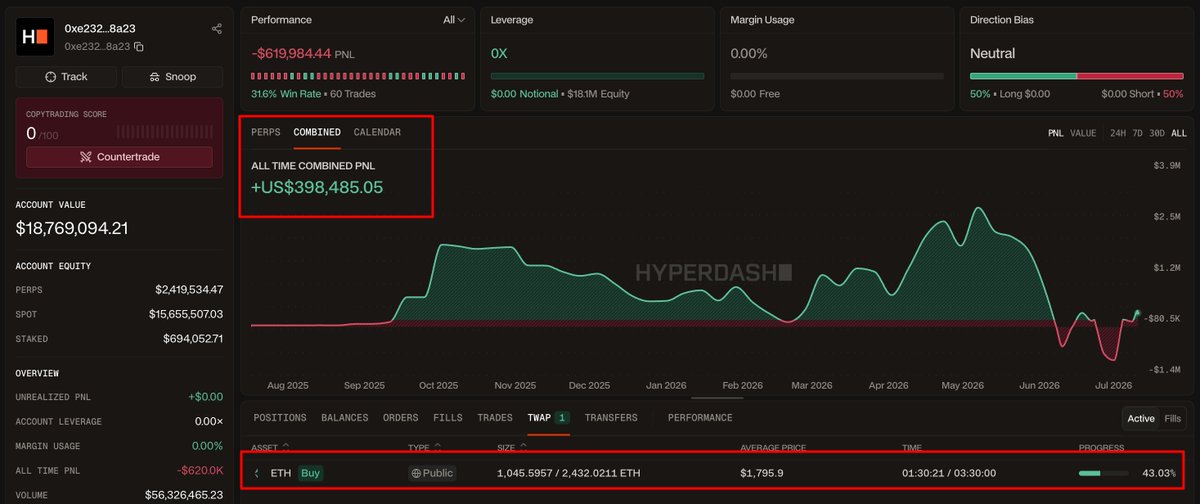
Task: Click the win/loss trade streak bar
Action: click(357, 76)
